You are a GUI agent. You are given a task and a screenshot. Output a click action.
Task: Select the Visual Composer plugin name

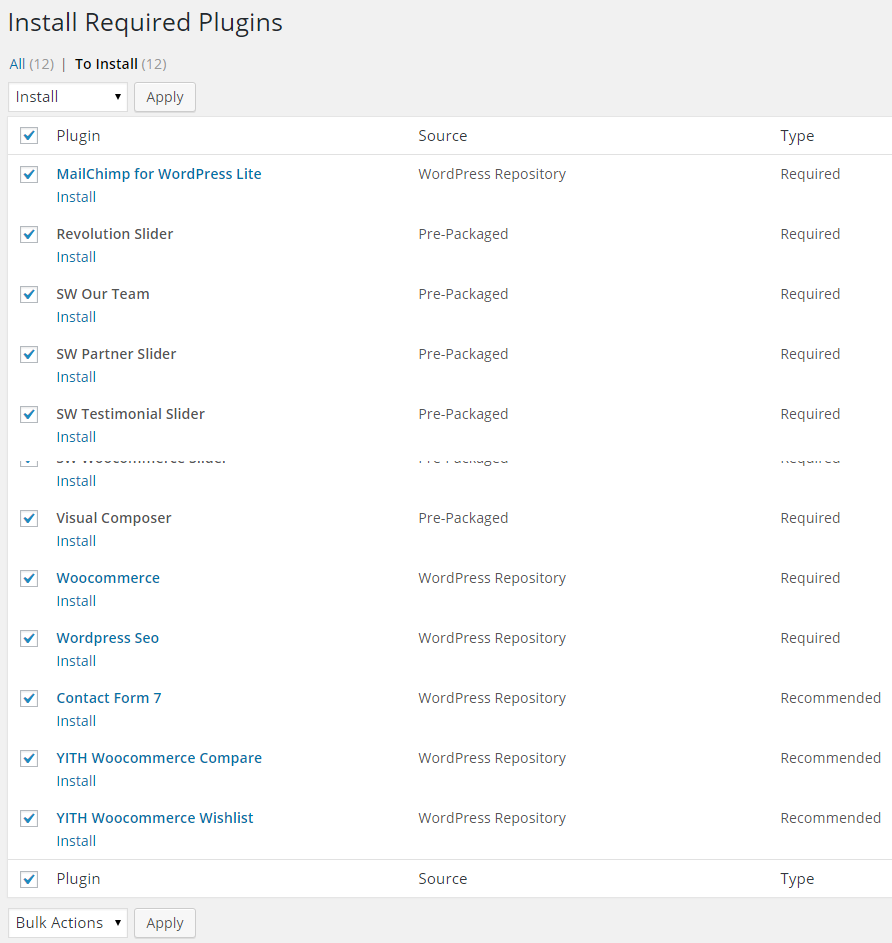pos(114,518)
